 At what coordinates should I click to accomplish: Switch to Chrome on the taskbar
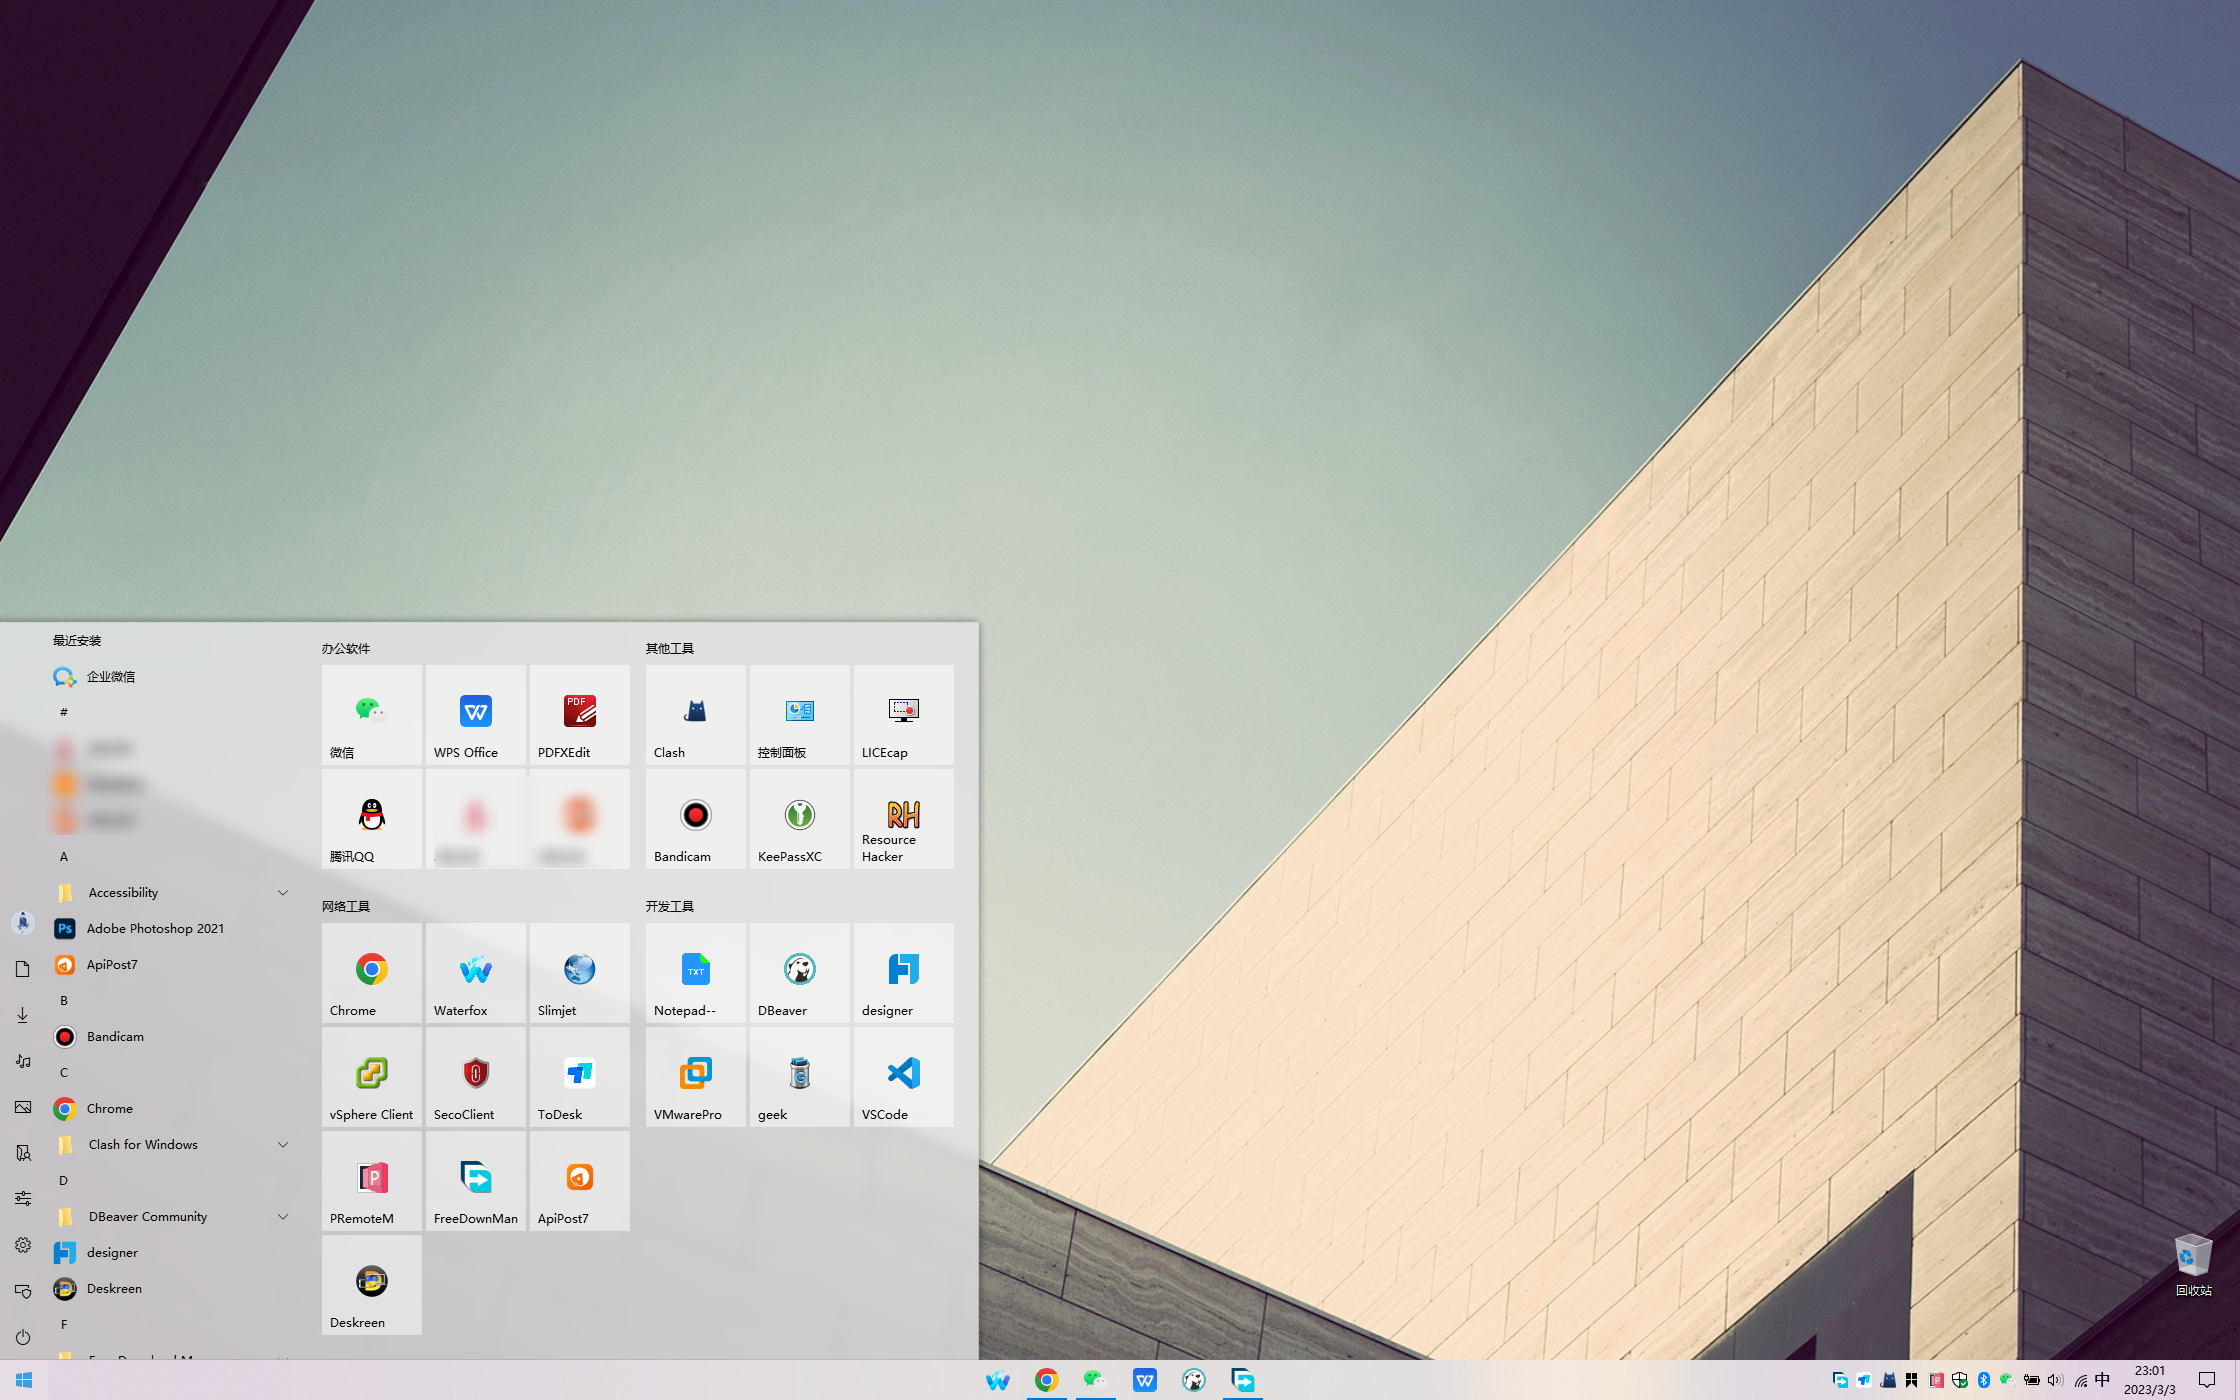click(x=1047, y=1380)
